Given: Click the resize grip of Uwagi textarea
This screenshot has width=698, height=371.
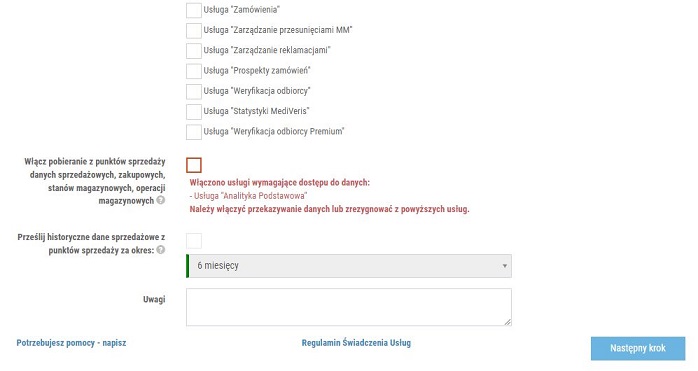Looking at the screenshot, I should point(507,322).
